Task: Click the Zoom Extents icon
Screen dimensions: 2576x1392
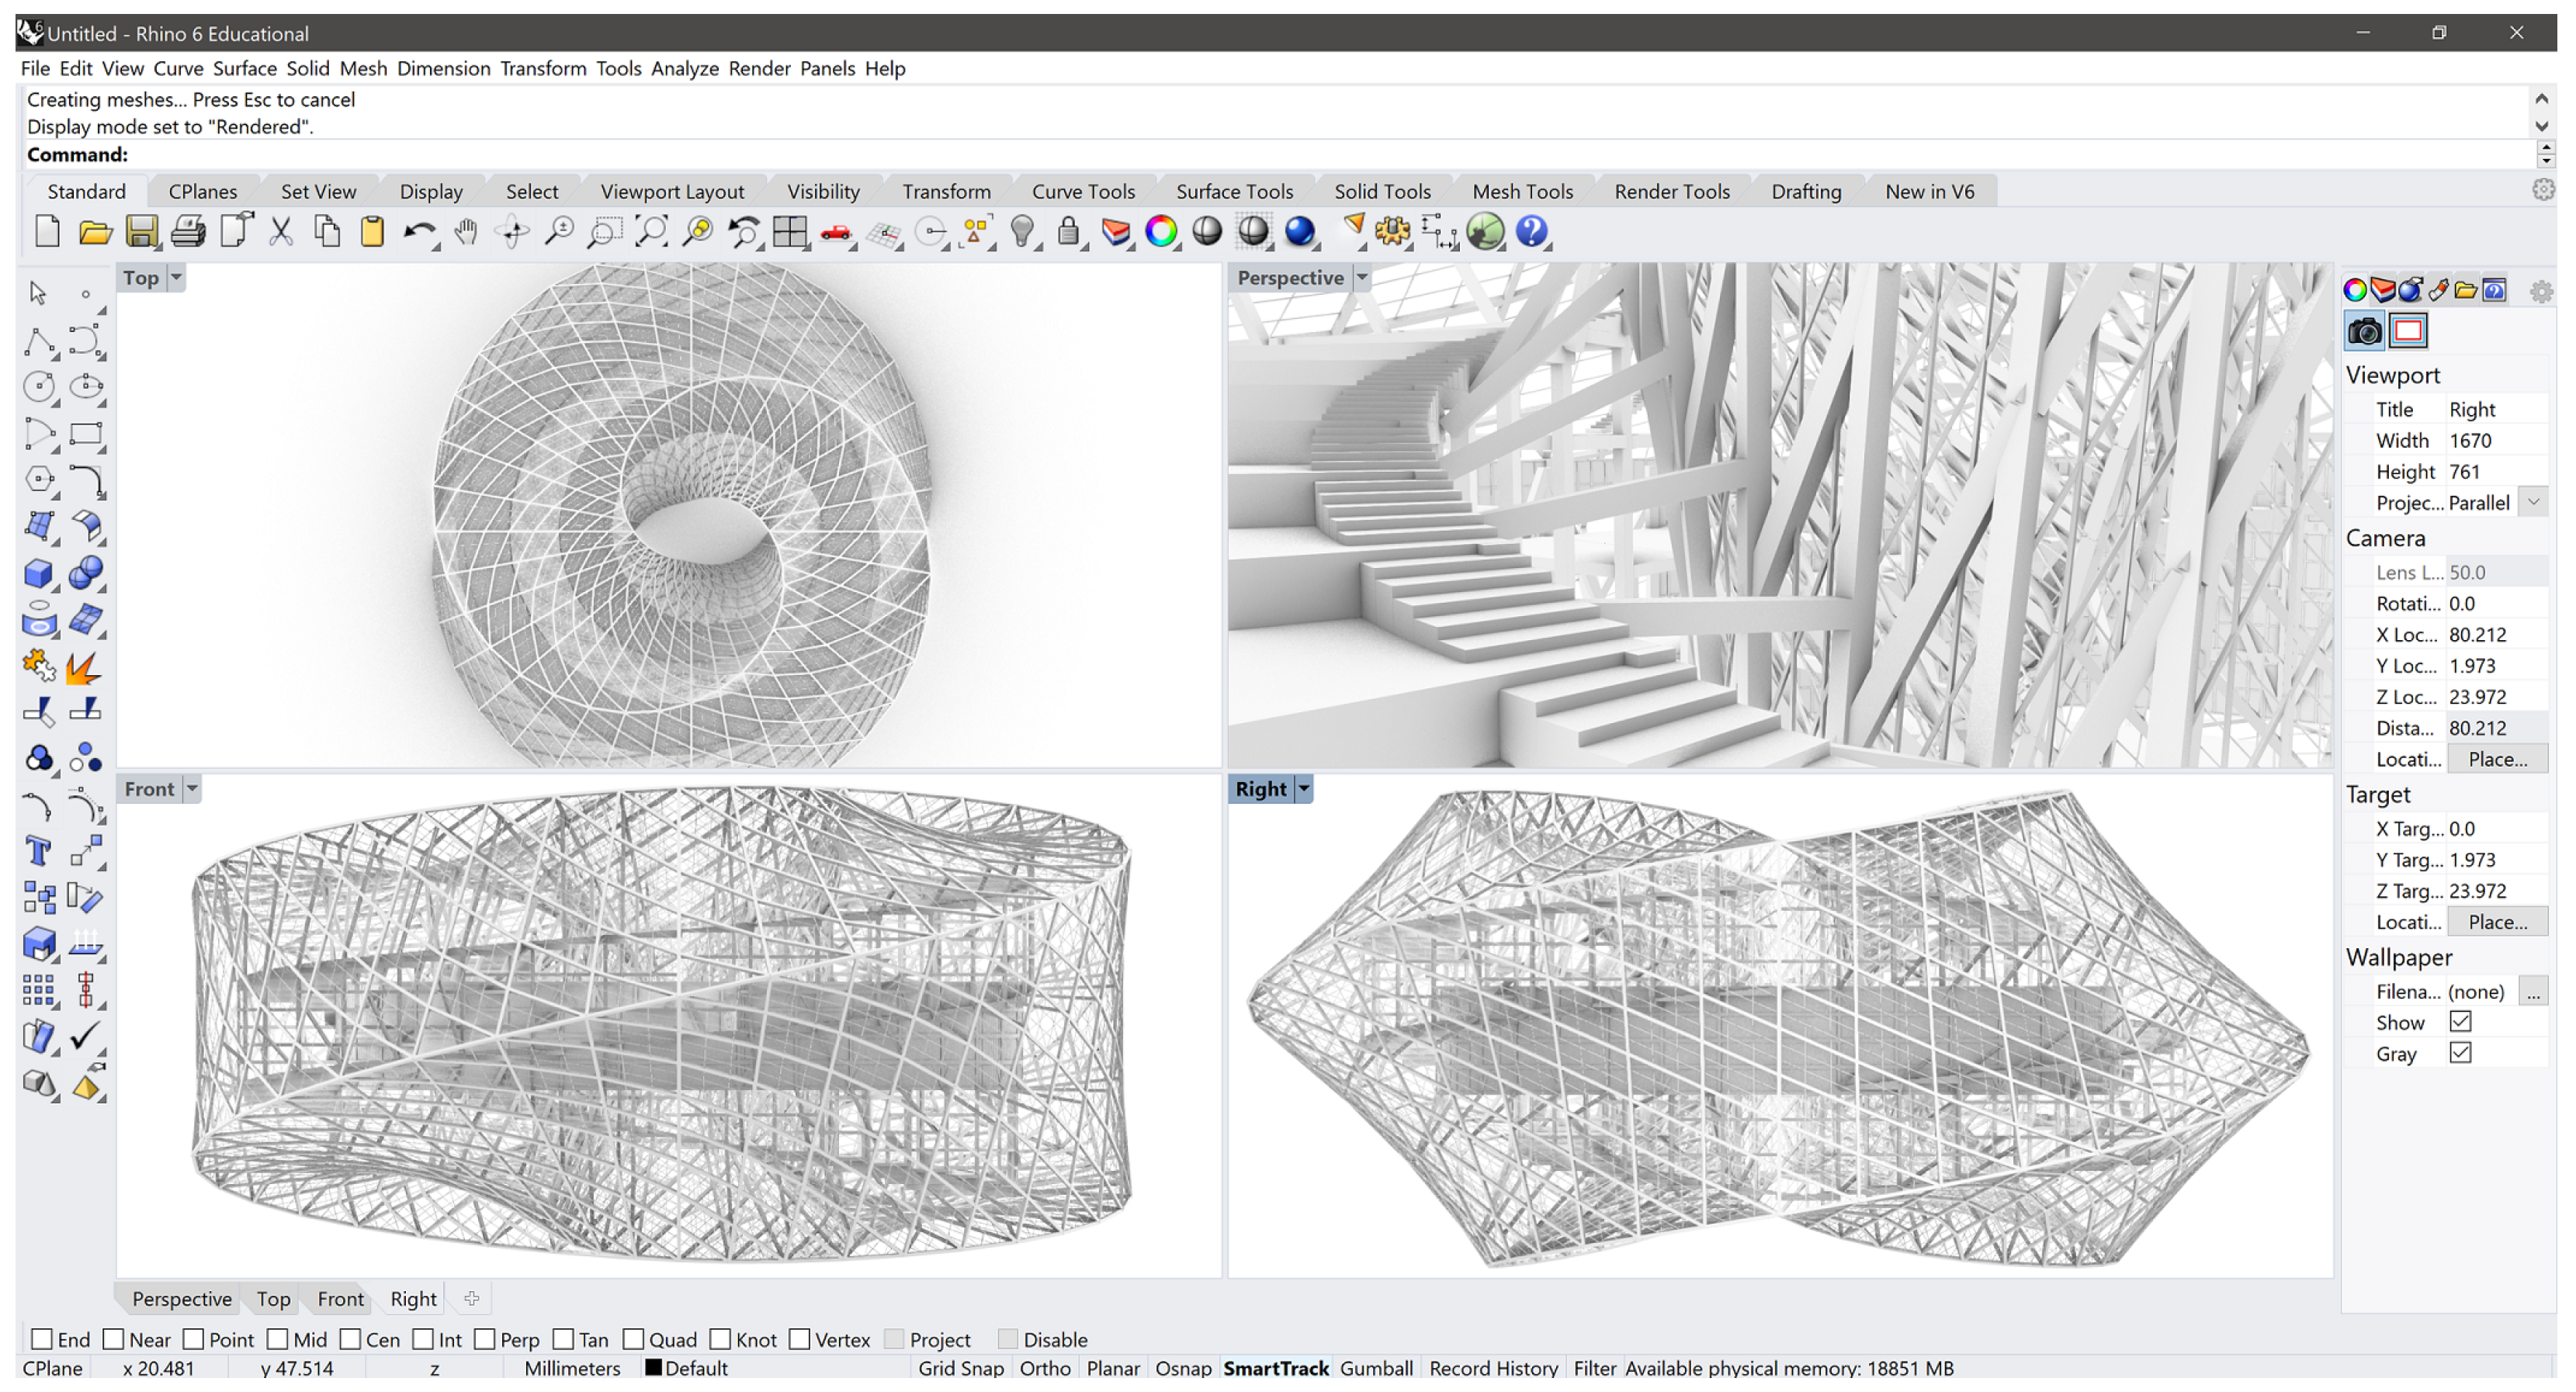Action: (x=651, y=232)
